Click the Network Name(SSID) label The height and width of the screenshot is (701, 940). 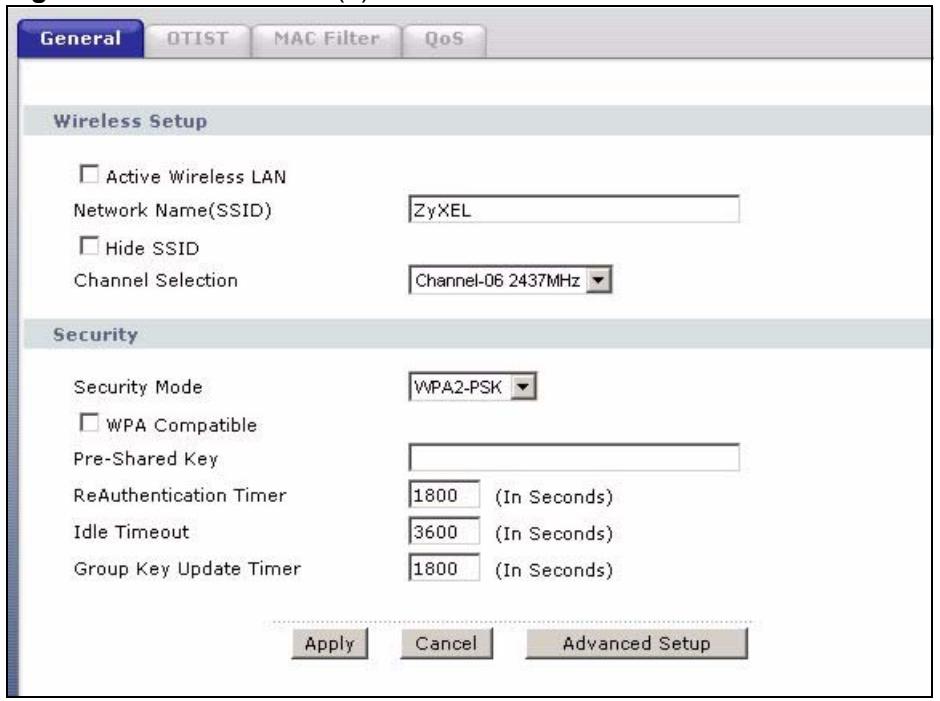point(173,210)
